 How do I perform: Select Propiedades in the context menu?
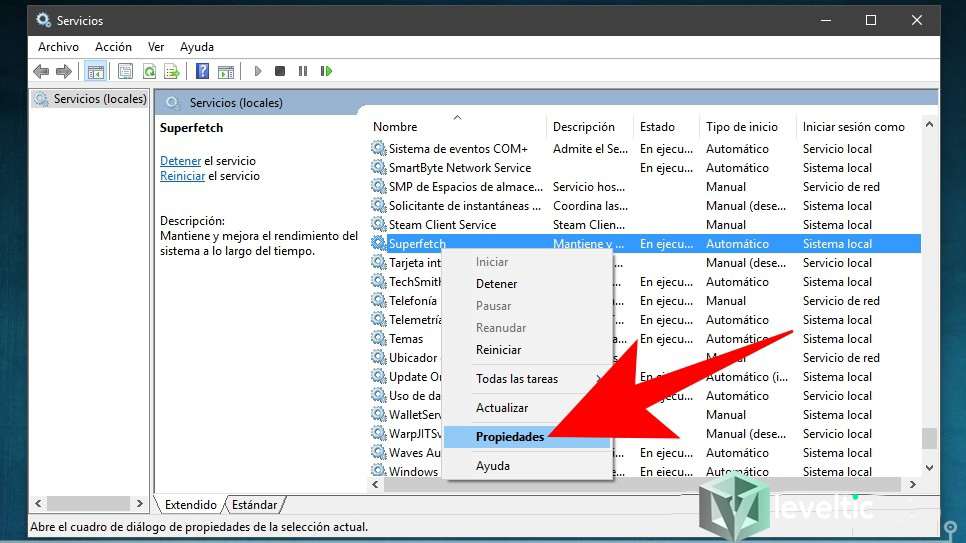(x=510, y=437)
